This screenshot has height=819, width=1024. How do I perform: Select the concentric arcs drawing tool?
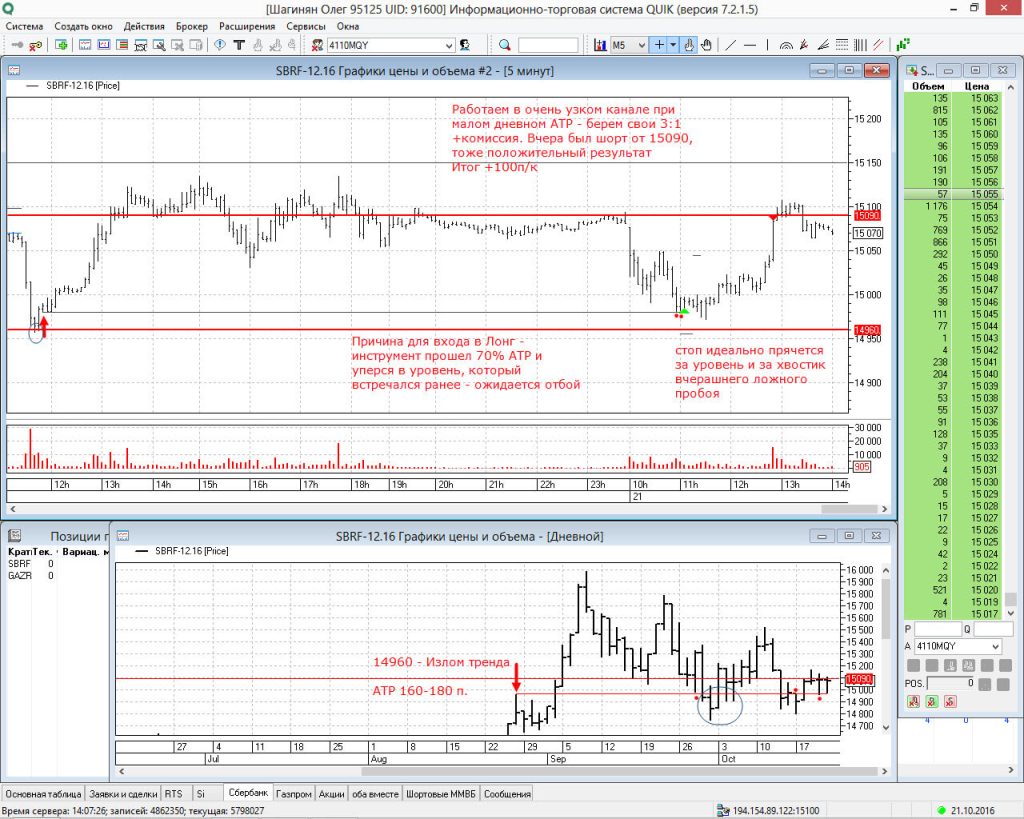click(786, 45)
